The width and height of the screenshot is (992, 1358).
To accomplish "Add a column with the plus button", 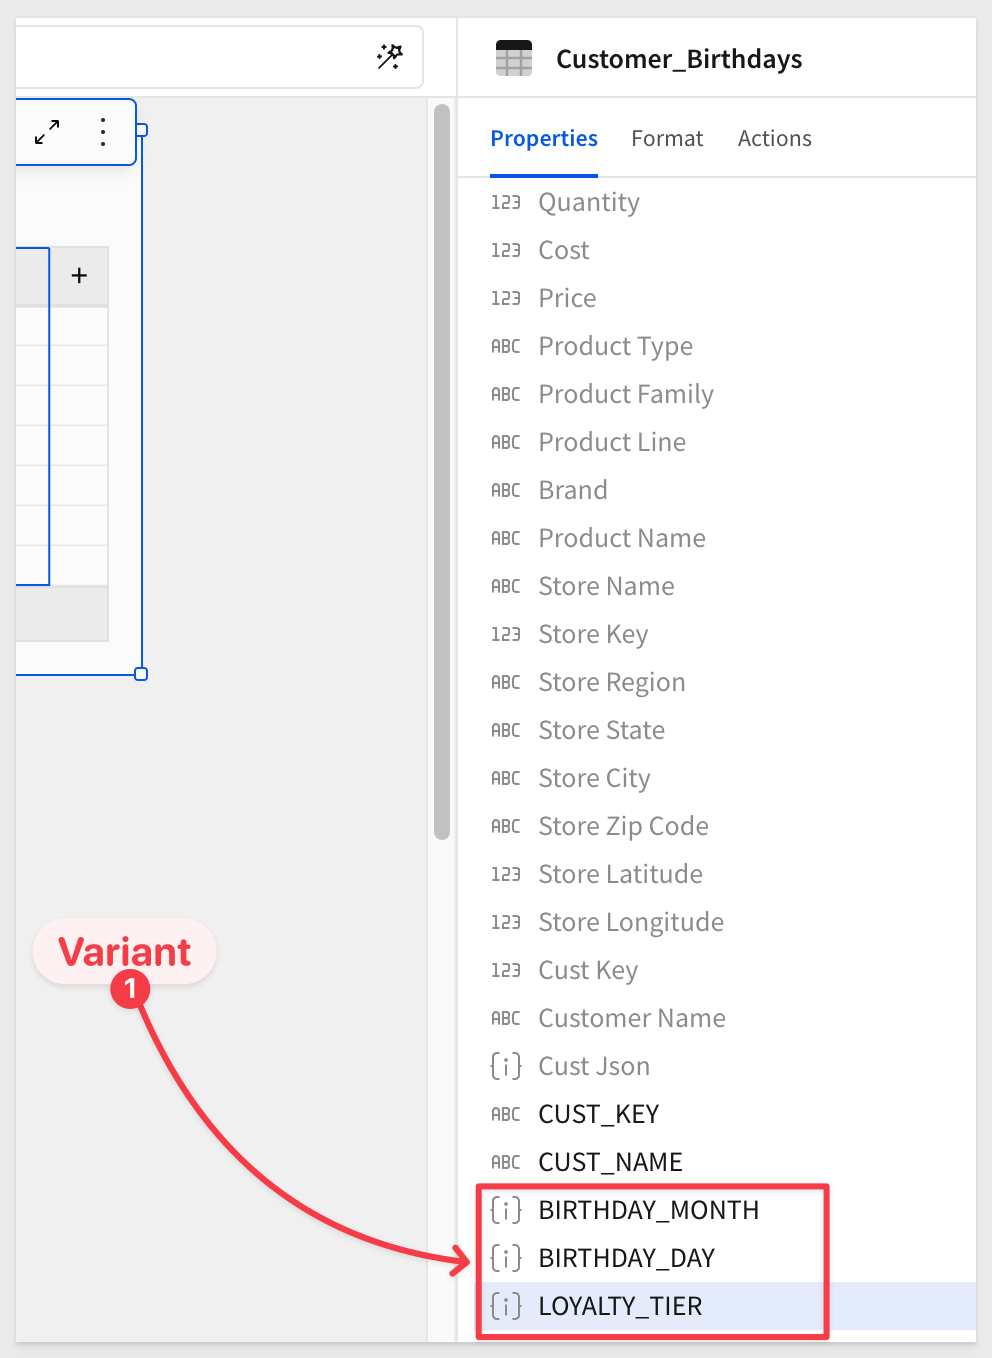I will click(79, 275).
